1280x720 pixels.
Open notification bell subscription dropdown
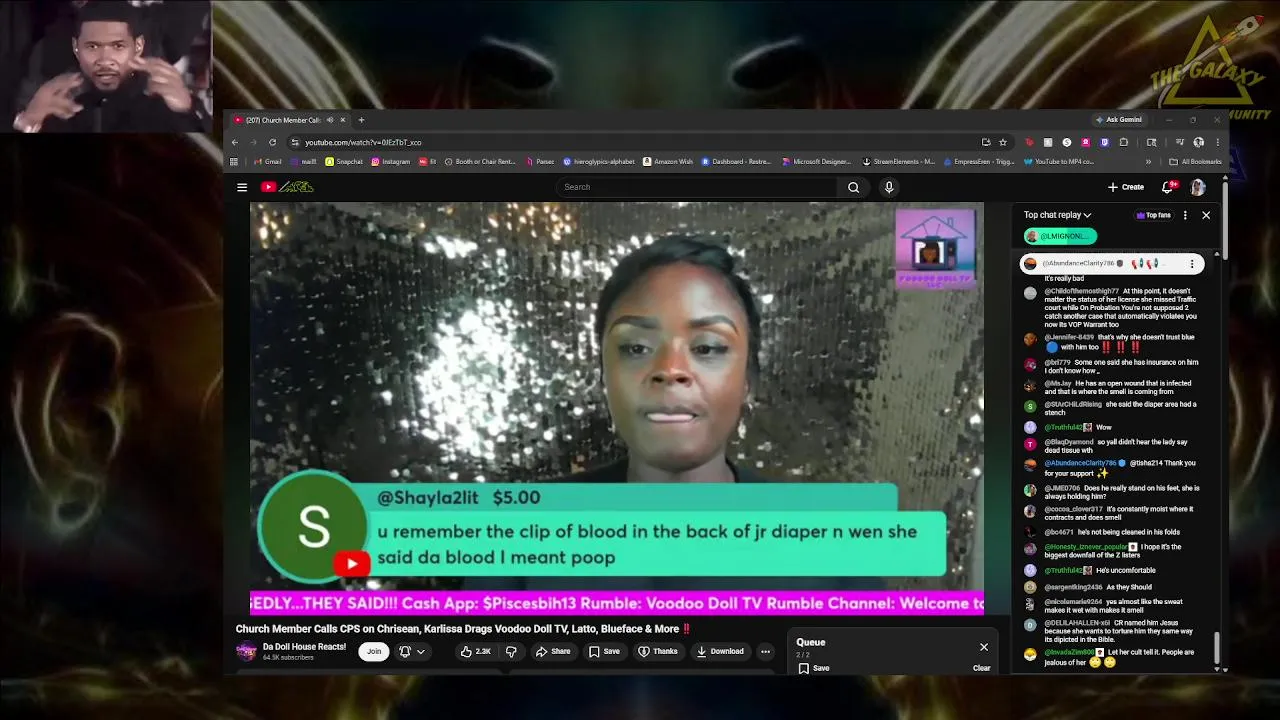411,652
